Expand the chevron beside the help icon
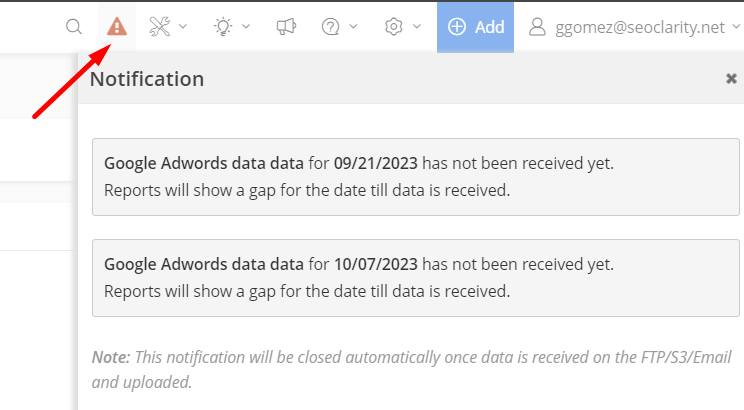Screen dimensions: 744x410 point(354,27)
